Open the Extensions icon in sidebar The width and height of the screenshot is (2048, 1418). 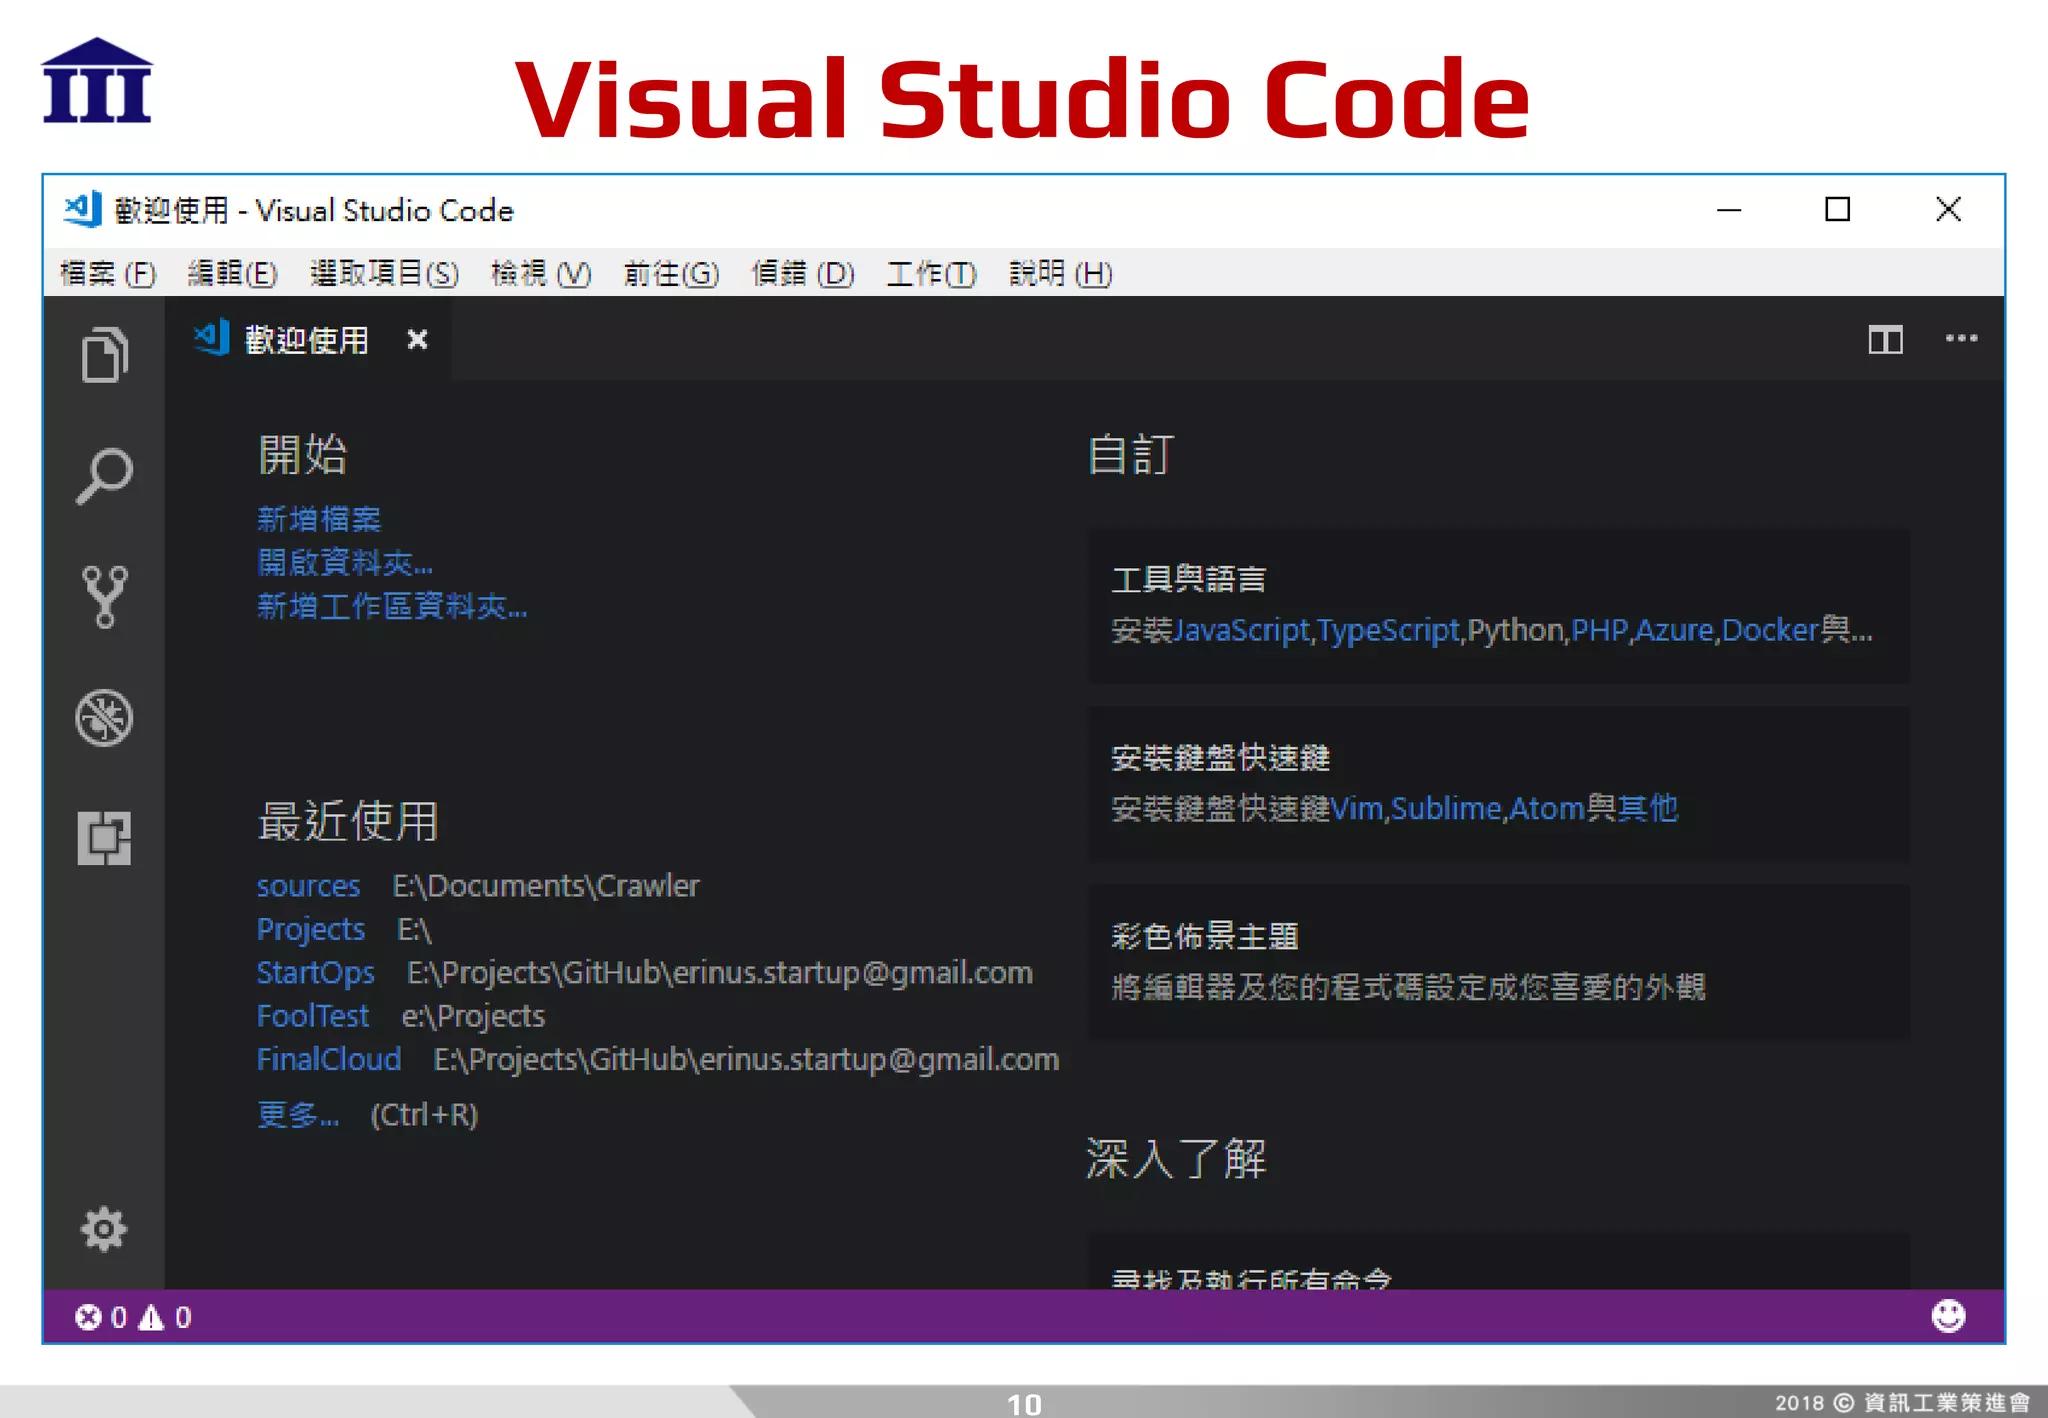(x=104, y=838)
